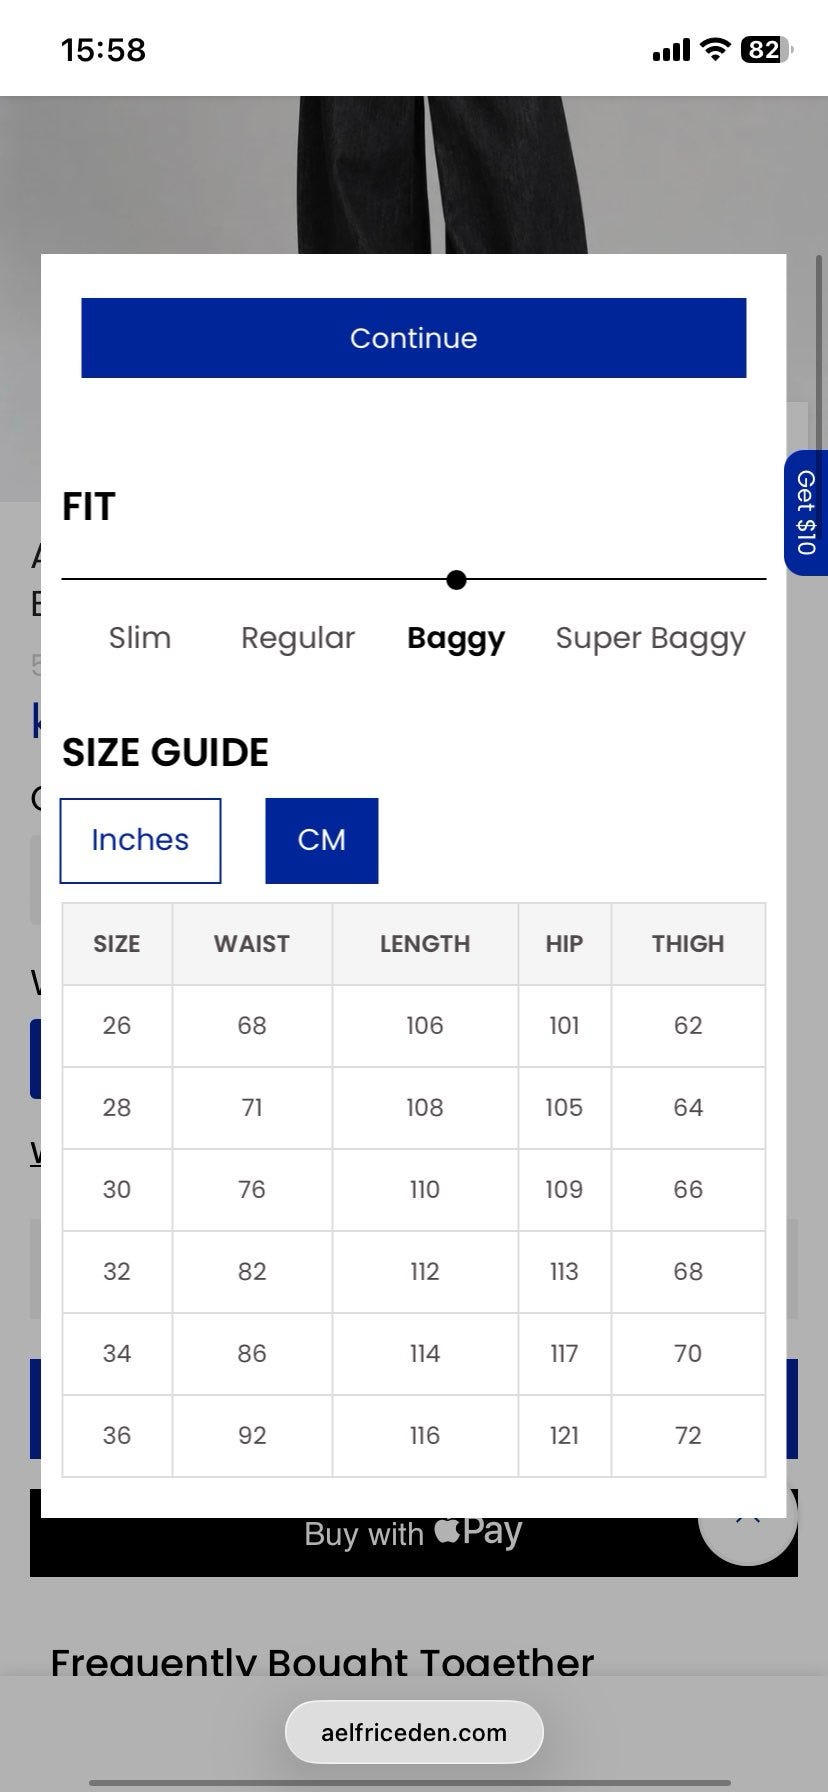Screen dimensions: 828x1792
Task: Select the Super Baggy fit
Action: coord(651,638)
